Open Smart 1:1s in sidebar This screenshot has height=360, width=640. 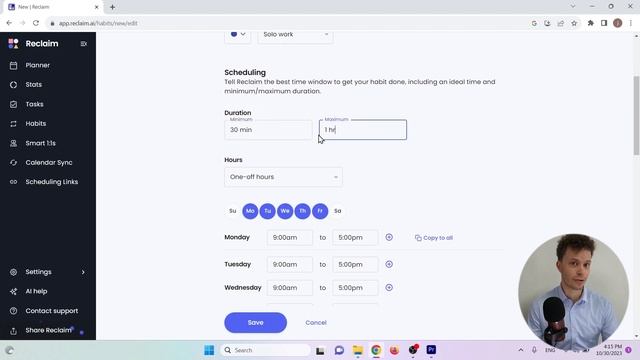[40, 143]
